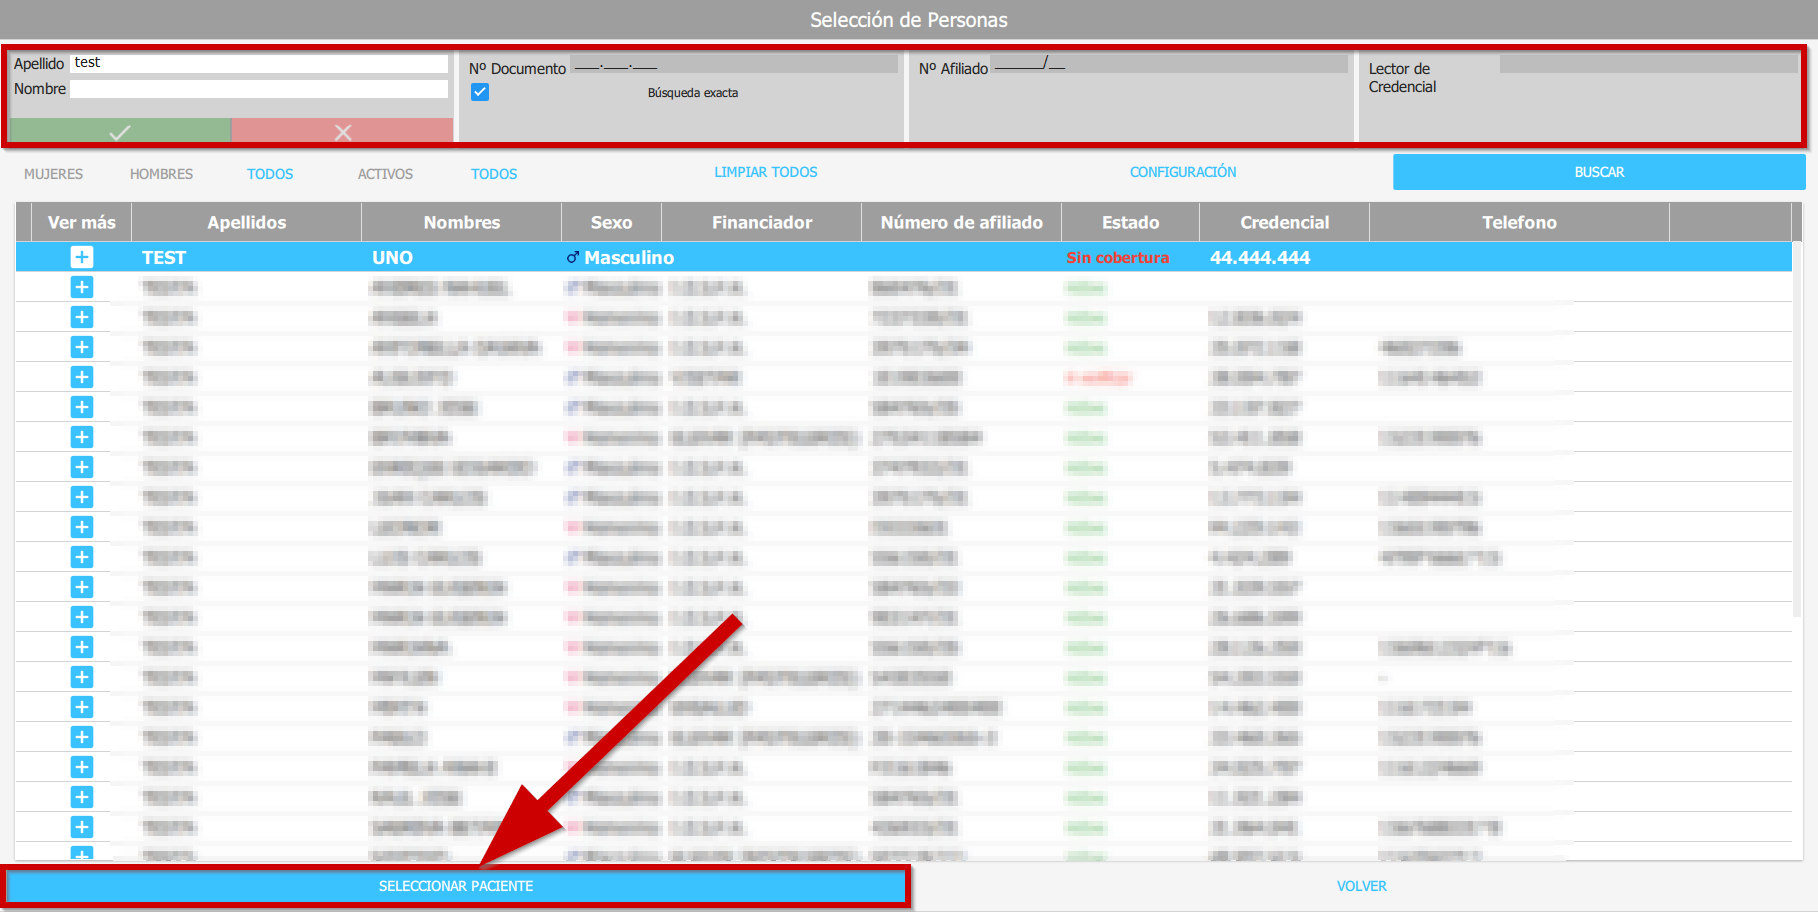Click the red X cancel button

343,131
